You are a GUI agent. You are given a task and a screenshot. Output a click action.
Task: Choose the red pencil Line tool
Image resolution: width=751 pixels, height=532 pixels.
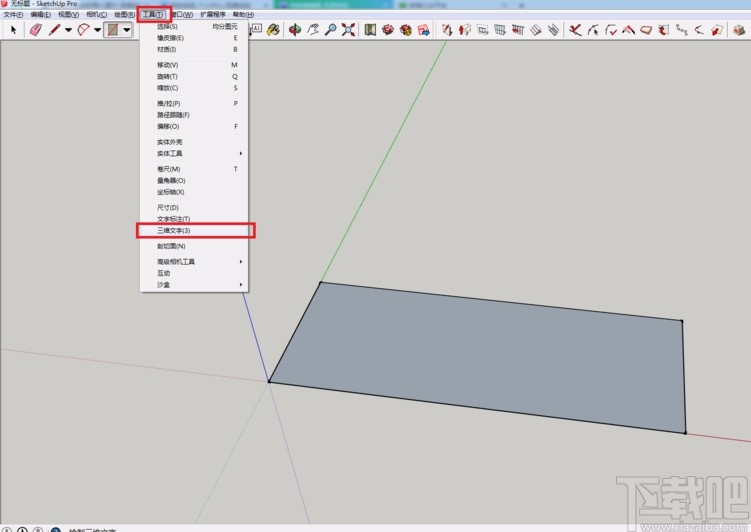tap(54, 30)
